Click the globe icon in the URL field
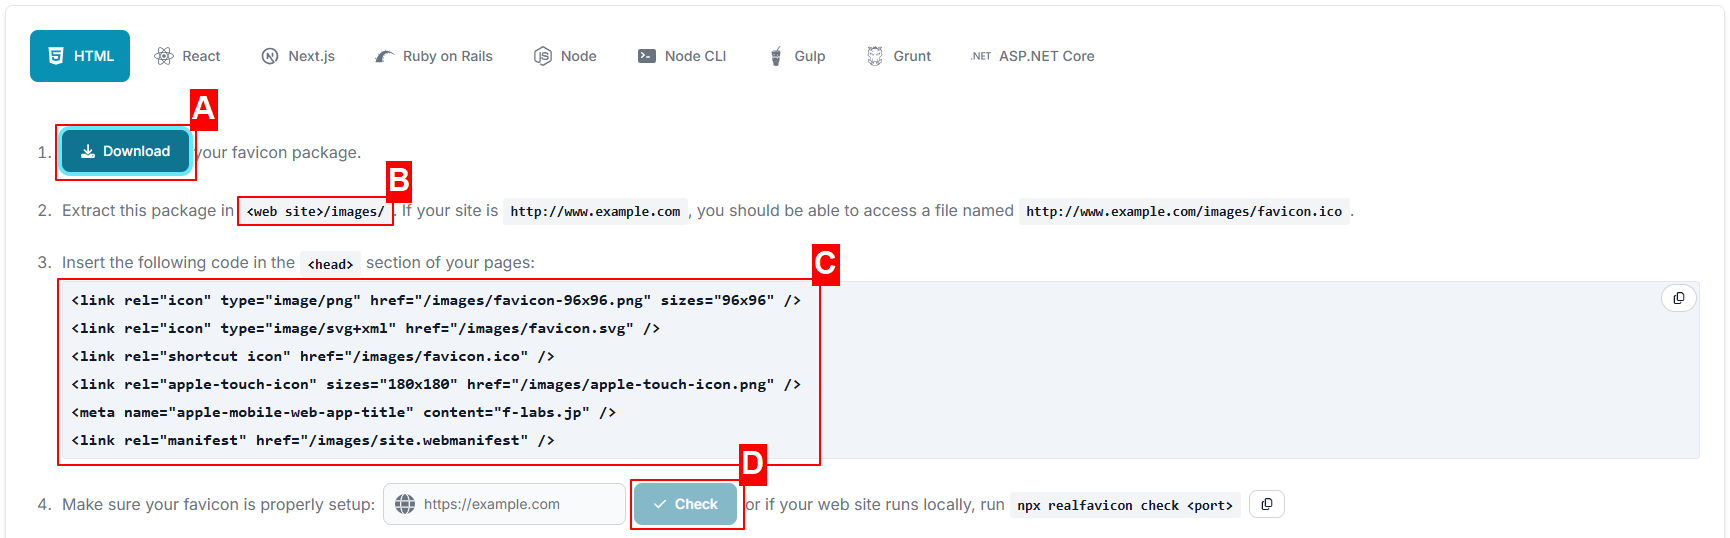This screenshot has height=538, width=1730. pos(405,505)
